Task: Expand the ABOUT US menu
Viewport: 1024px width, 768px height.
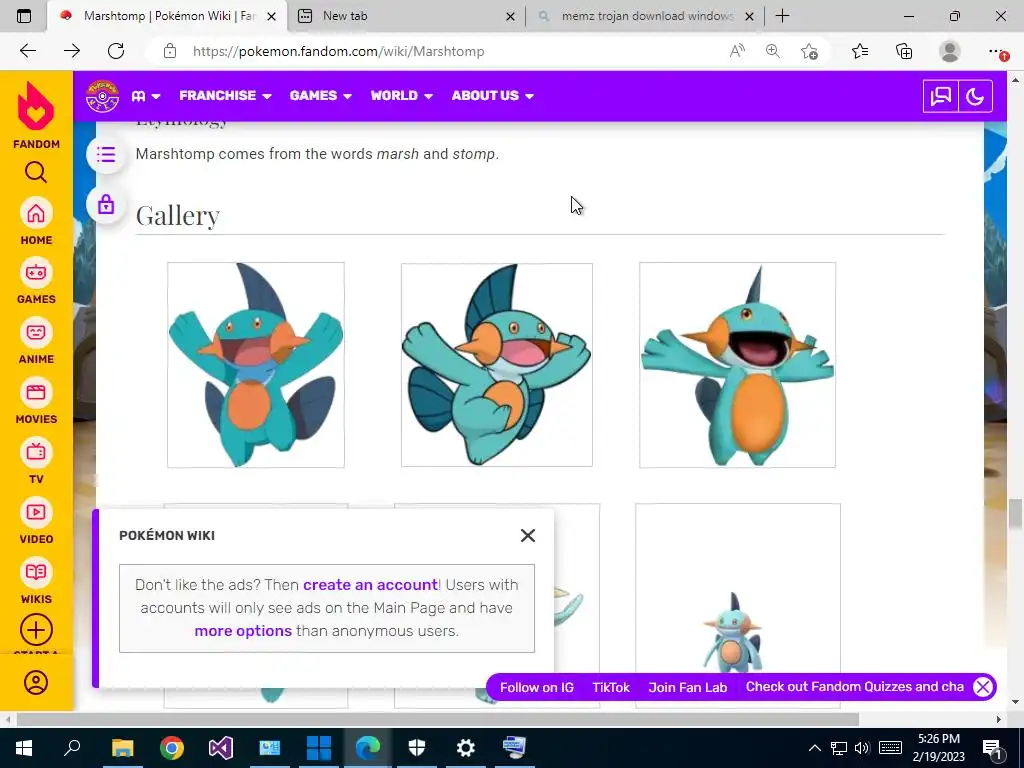Action: (492, 96)
